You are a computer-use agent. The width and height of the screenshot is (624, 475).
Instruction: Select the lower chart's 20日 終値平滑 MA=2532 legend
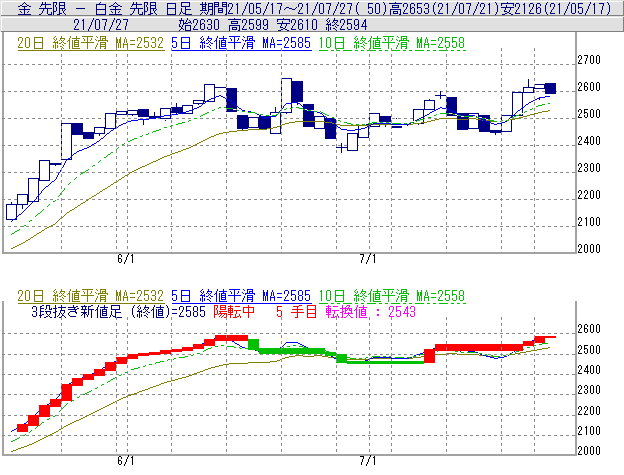[x=90, y=296]
